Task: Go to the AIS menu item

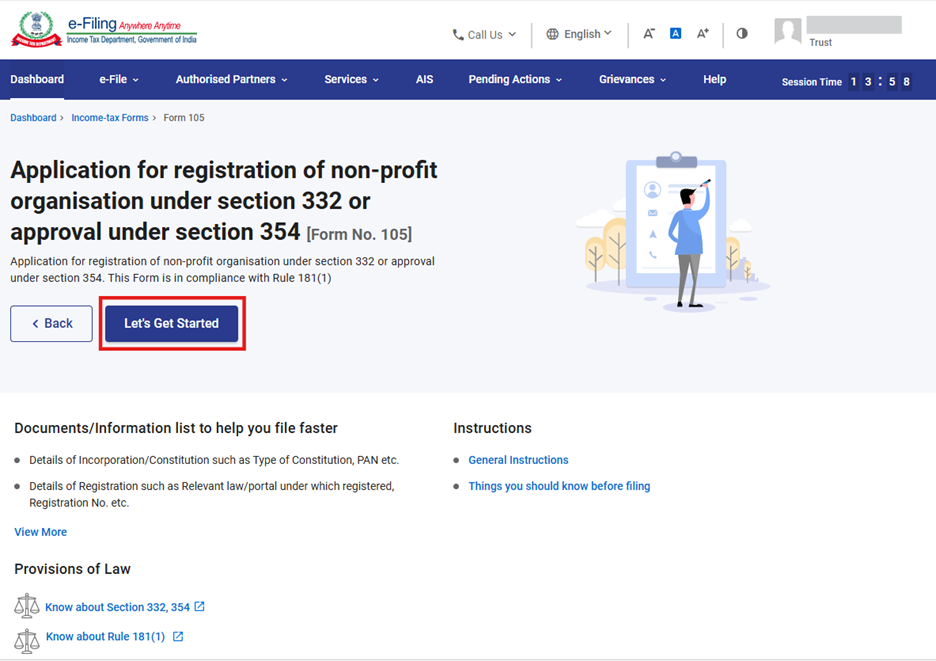Action: pos(424,80)
